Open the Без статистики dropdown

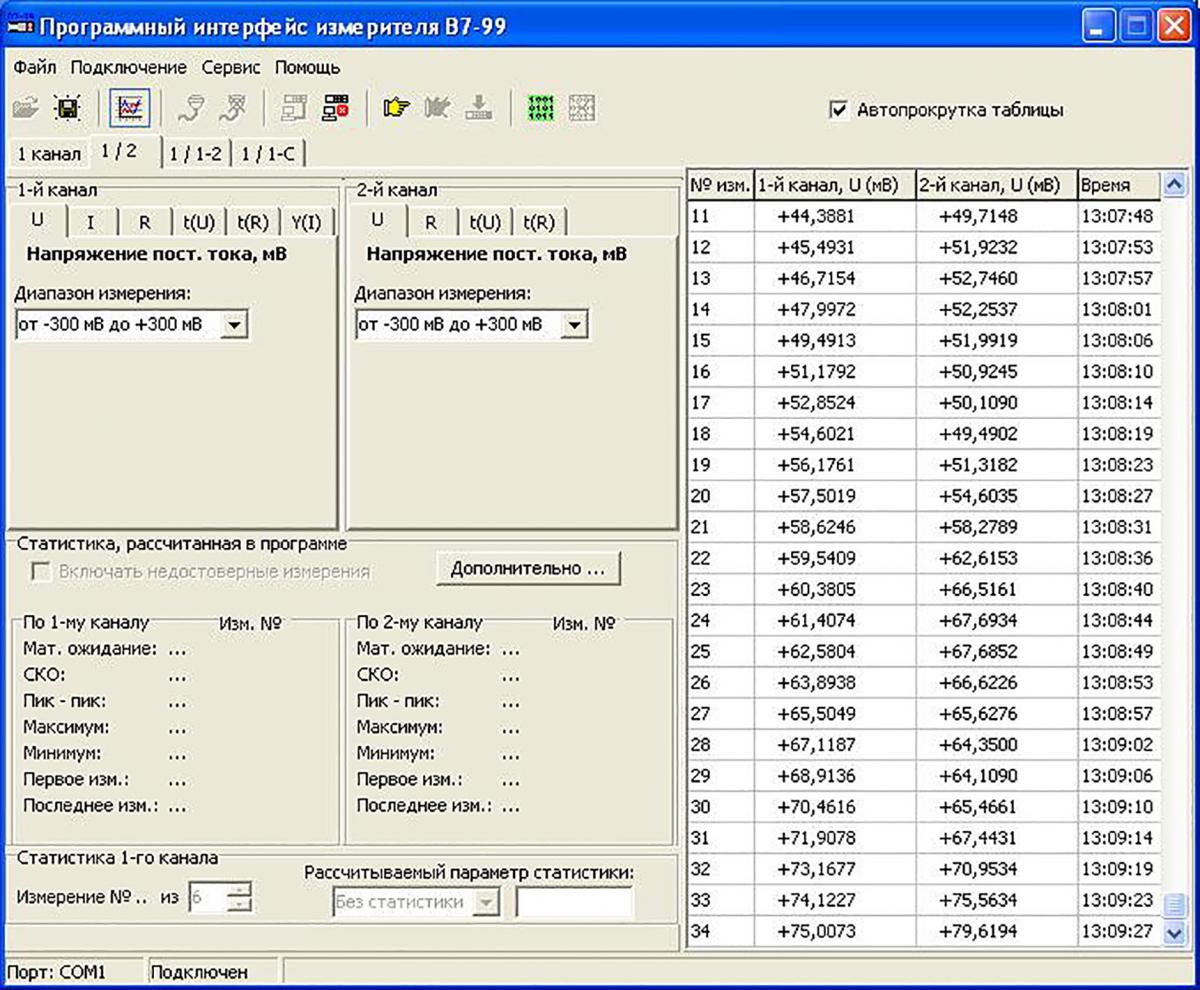coord(485,902)
